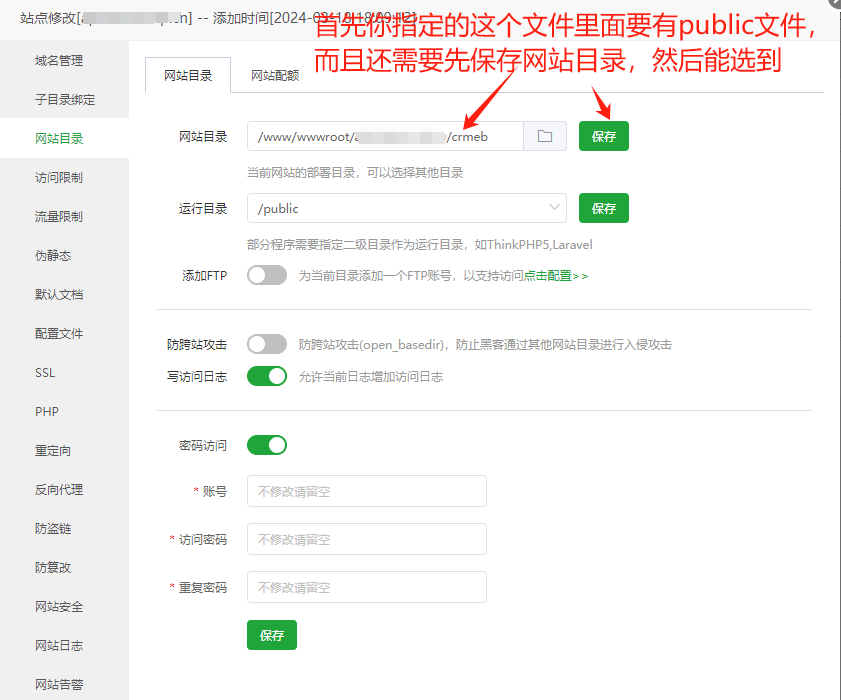Click the folder browse icon beside 网站目录 path
The height and width of the screenshot is (700, 841).
click(545, 137)
